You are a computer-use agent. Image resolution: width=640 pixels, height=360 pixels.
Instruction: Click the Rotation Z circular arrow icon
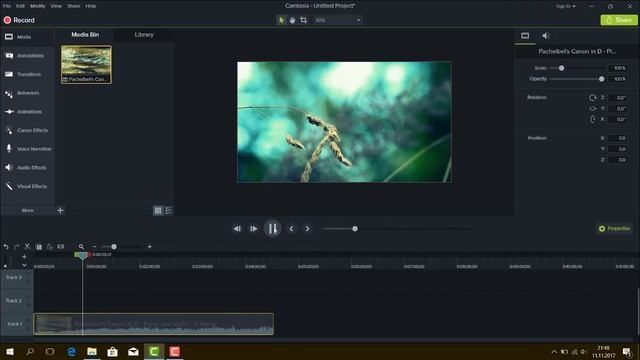click(x=592, y=98)
